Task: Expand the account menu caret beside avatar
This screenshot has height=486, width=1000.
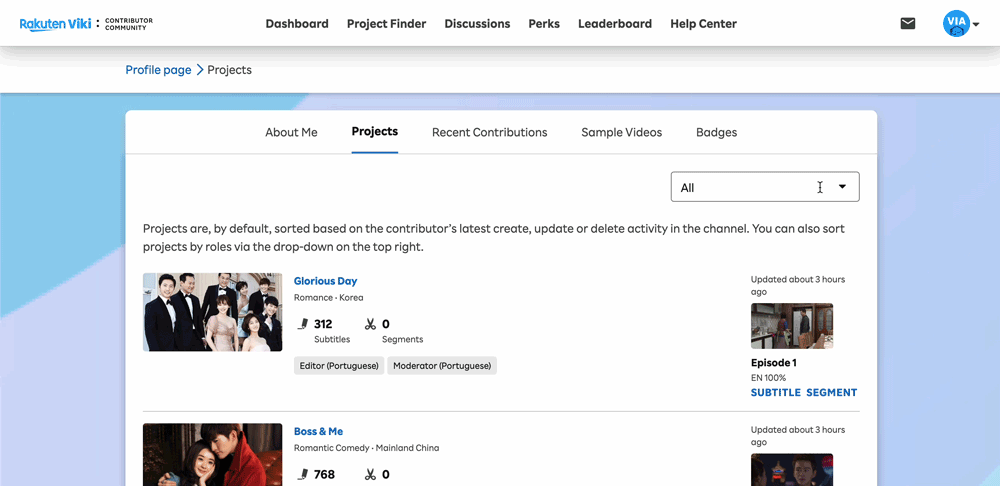Action: point(976,25)
